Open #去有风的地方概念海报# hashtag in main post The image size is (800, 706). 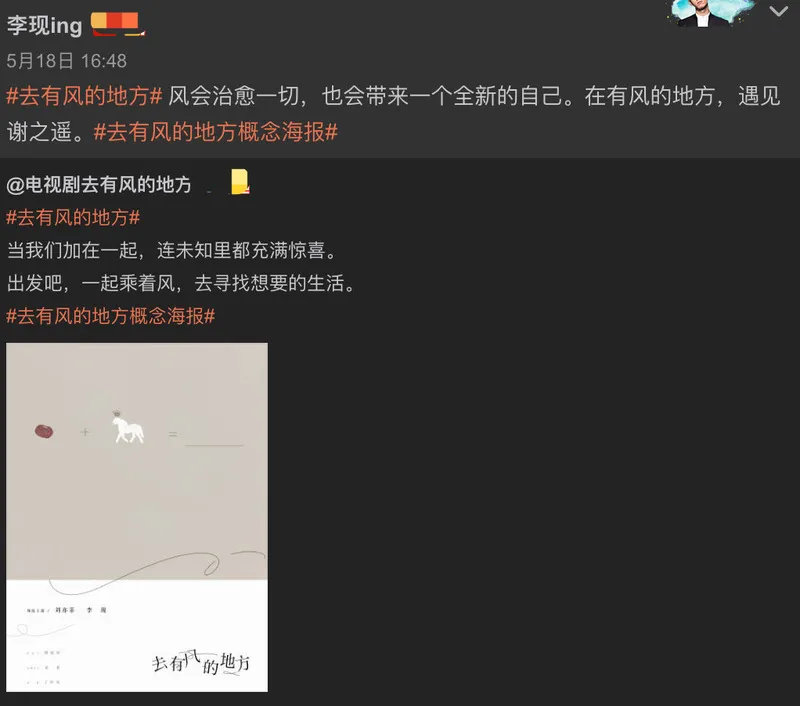click(216, 132)
